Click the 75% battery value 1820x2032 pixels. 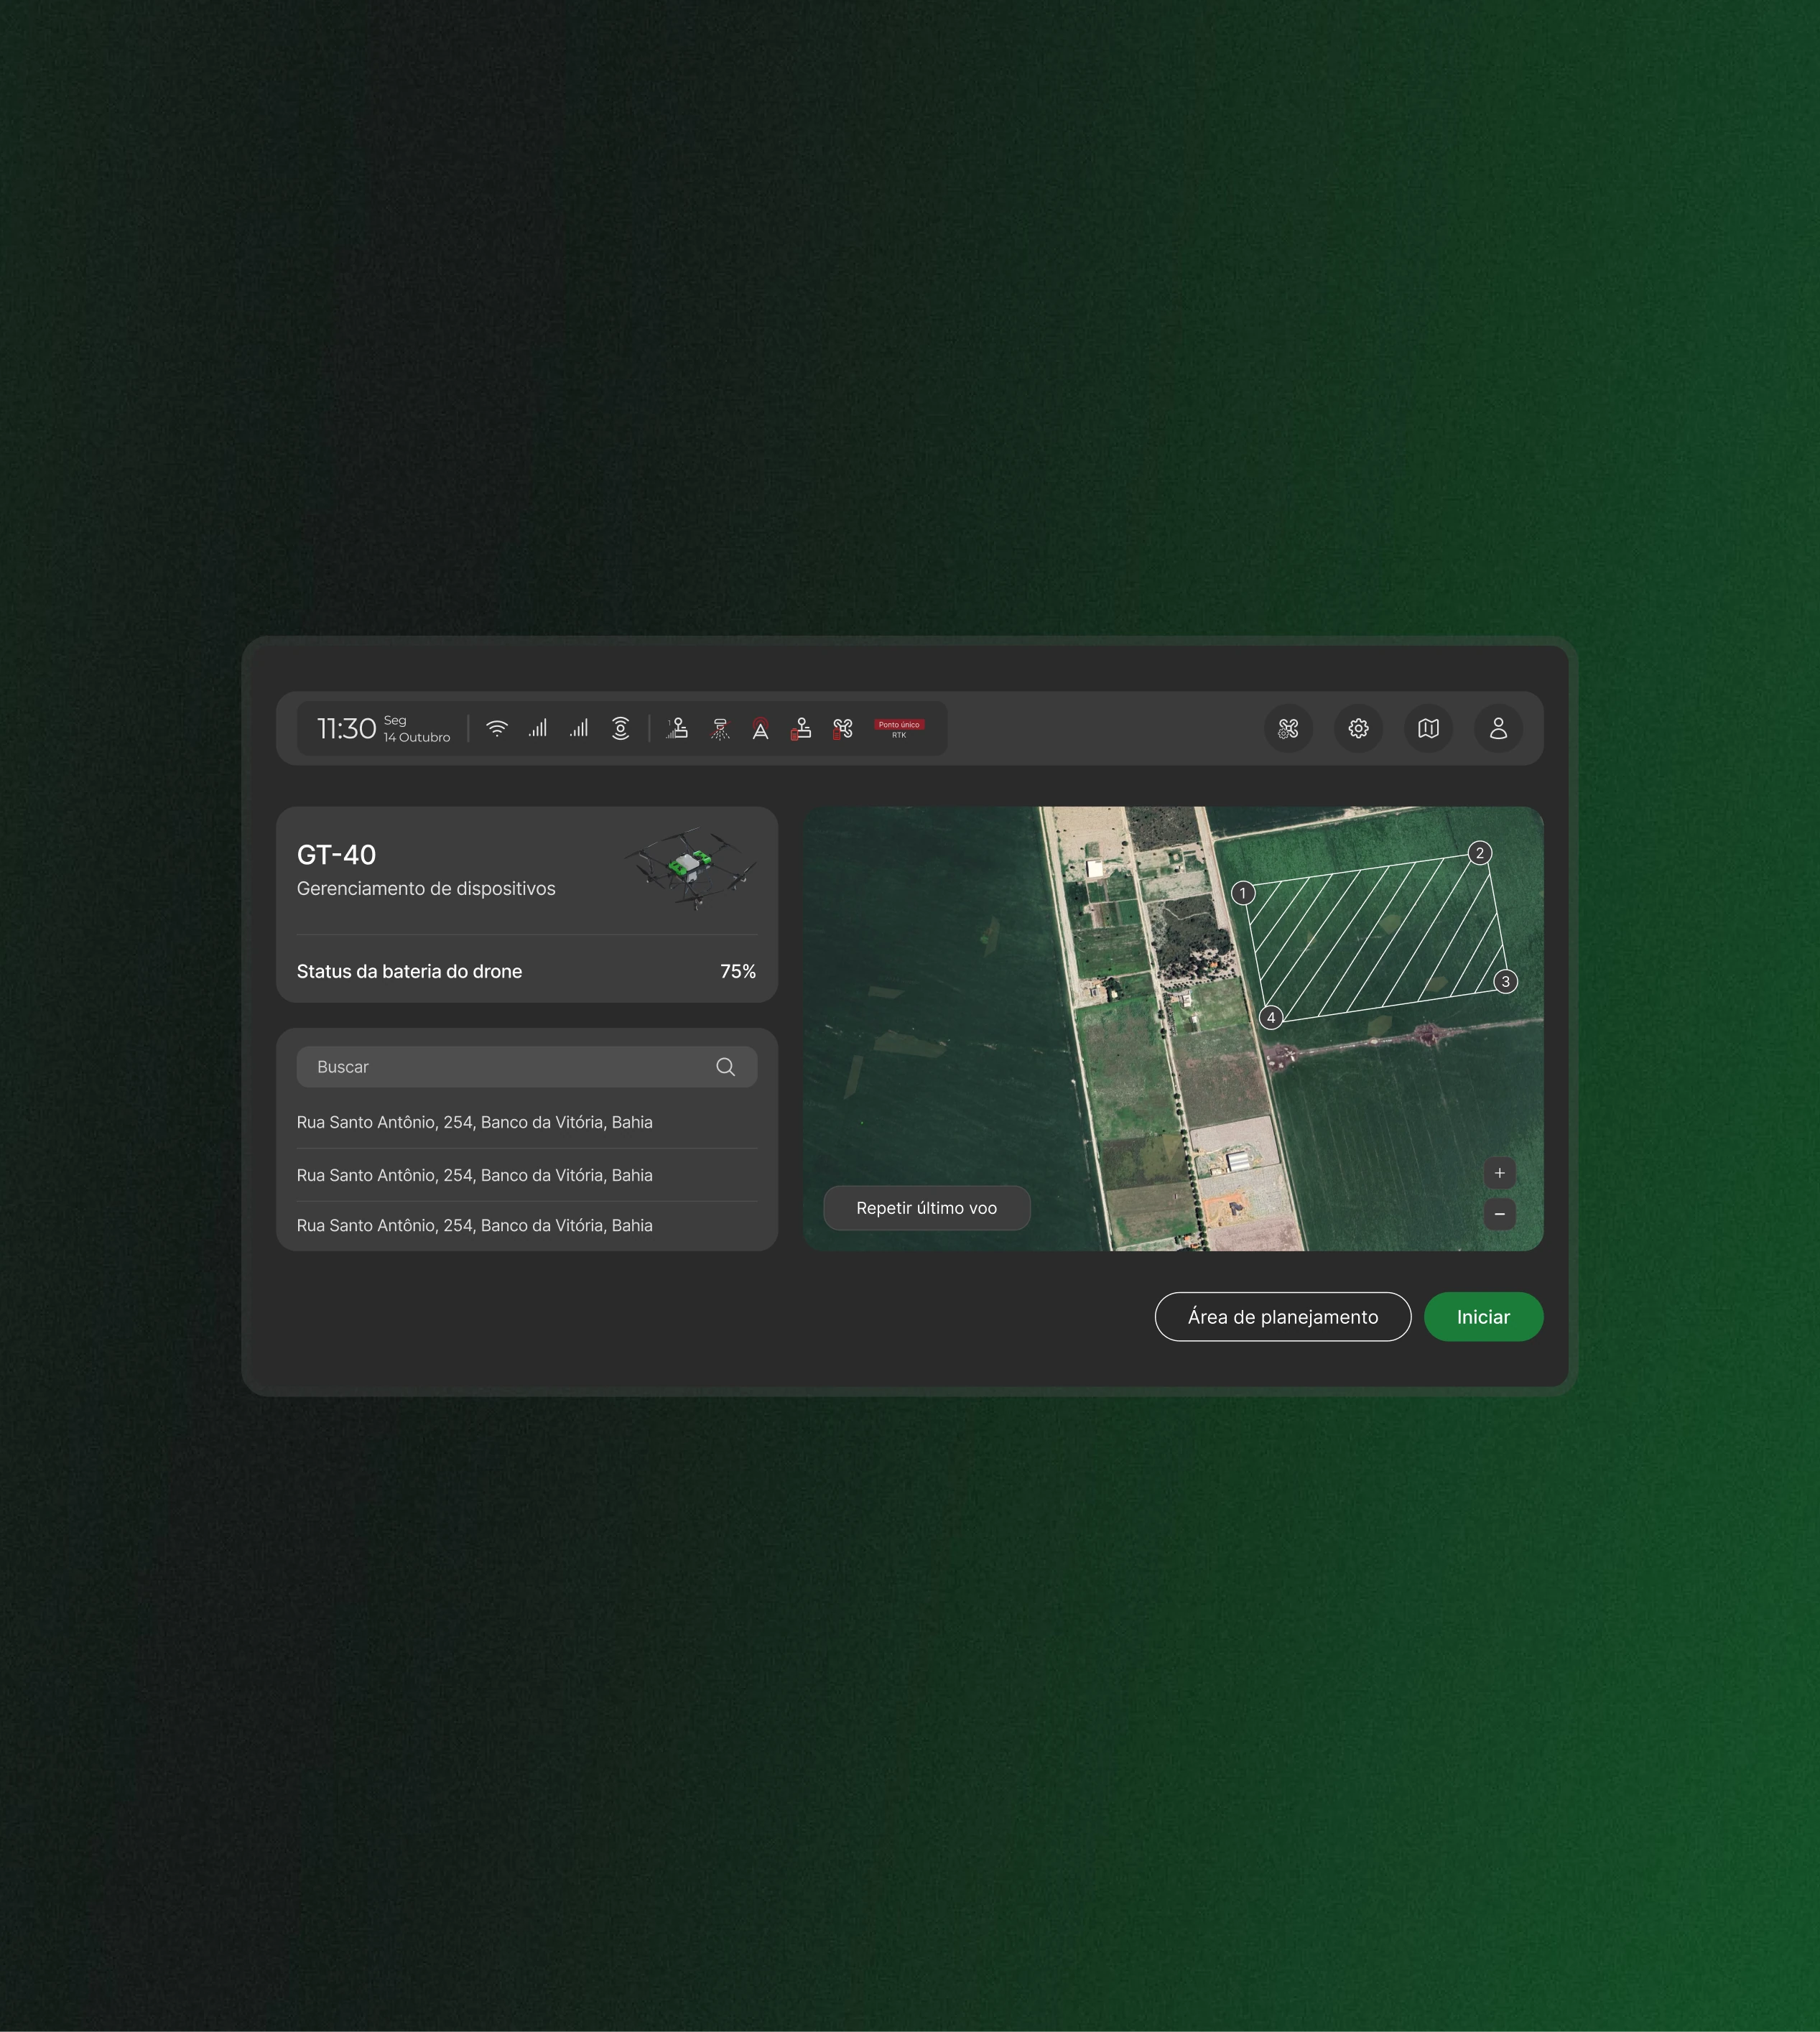tap(738, 971)
